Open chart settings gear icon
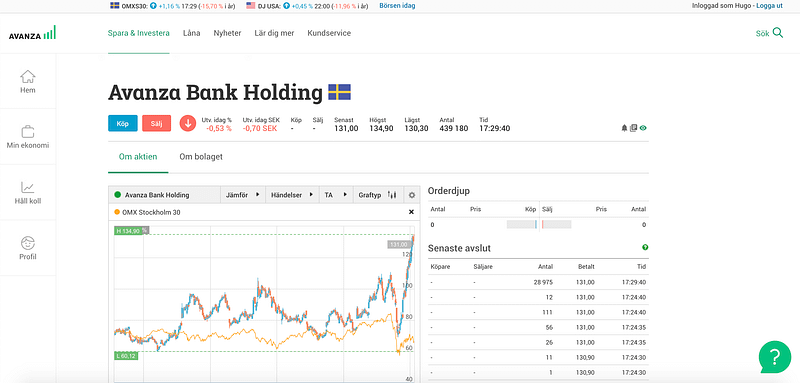Viewport: 800px width, 383px height. click(x=412, y=195)
